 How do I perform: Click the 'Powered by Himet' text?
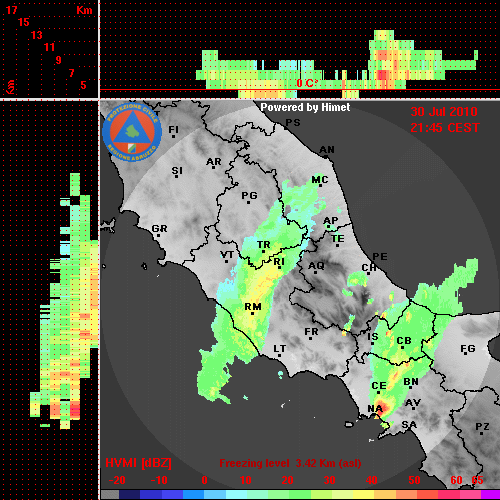305,107
